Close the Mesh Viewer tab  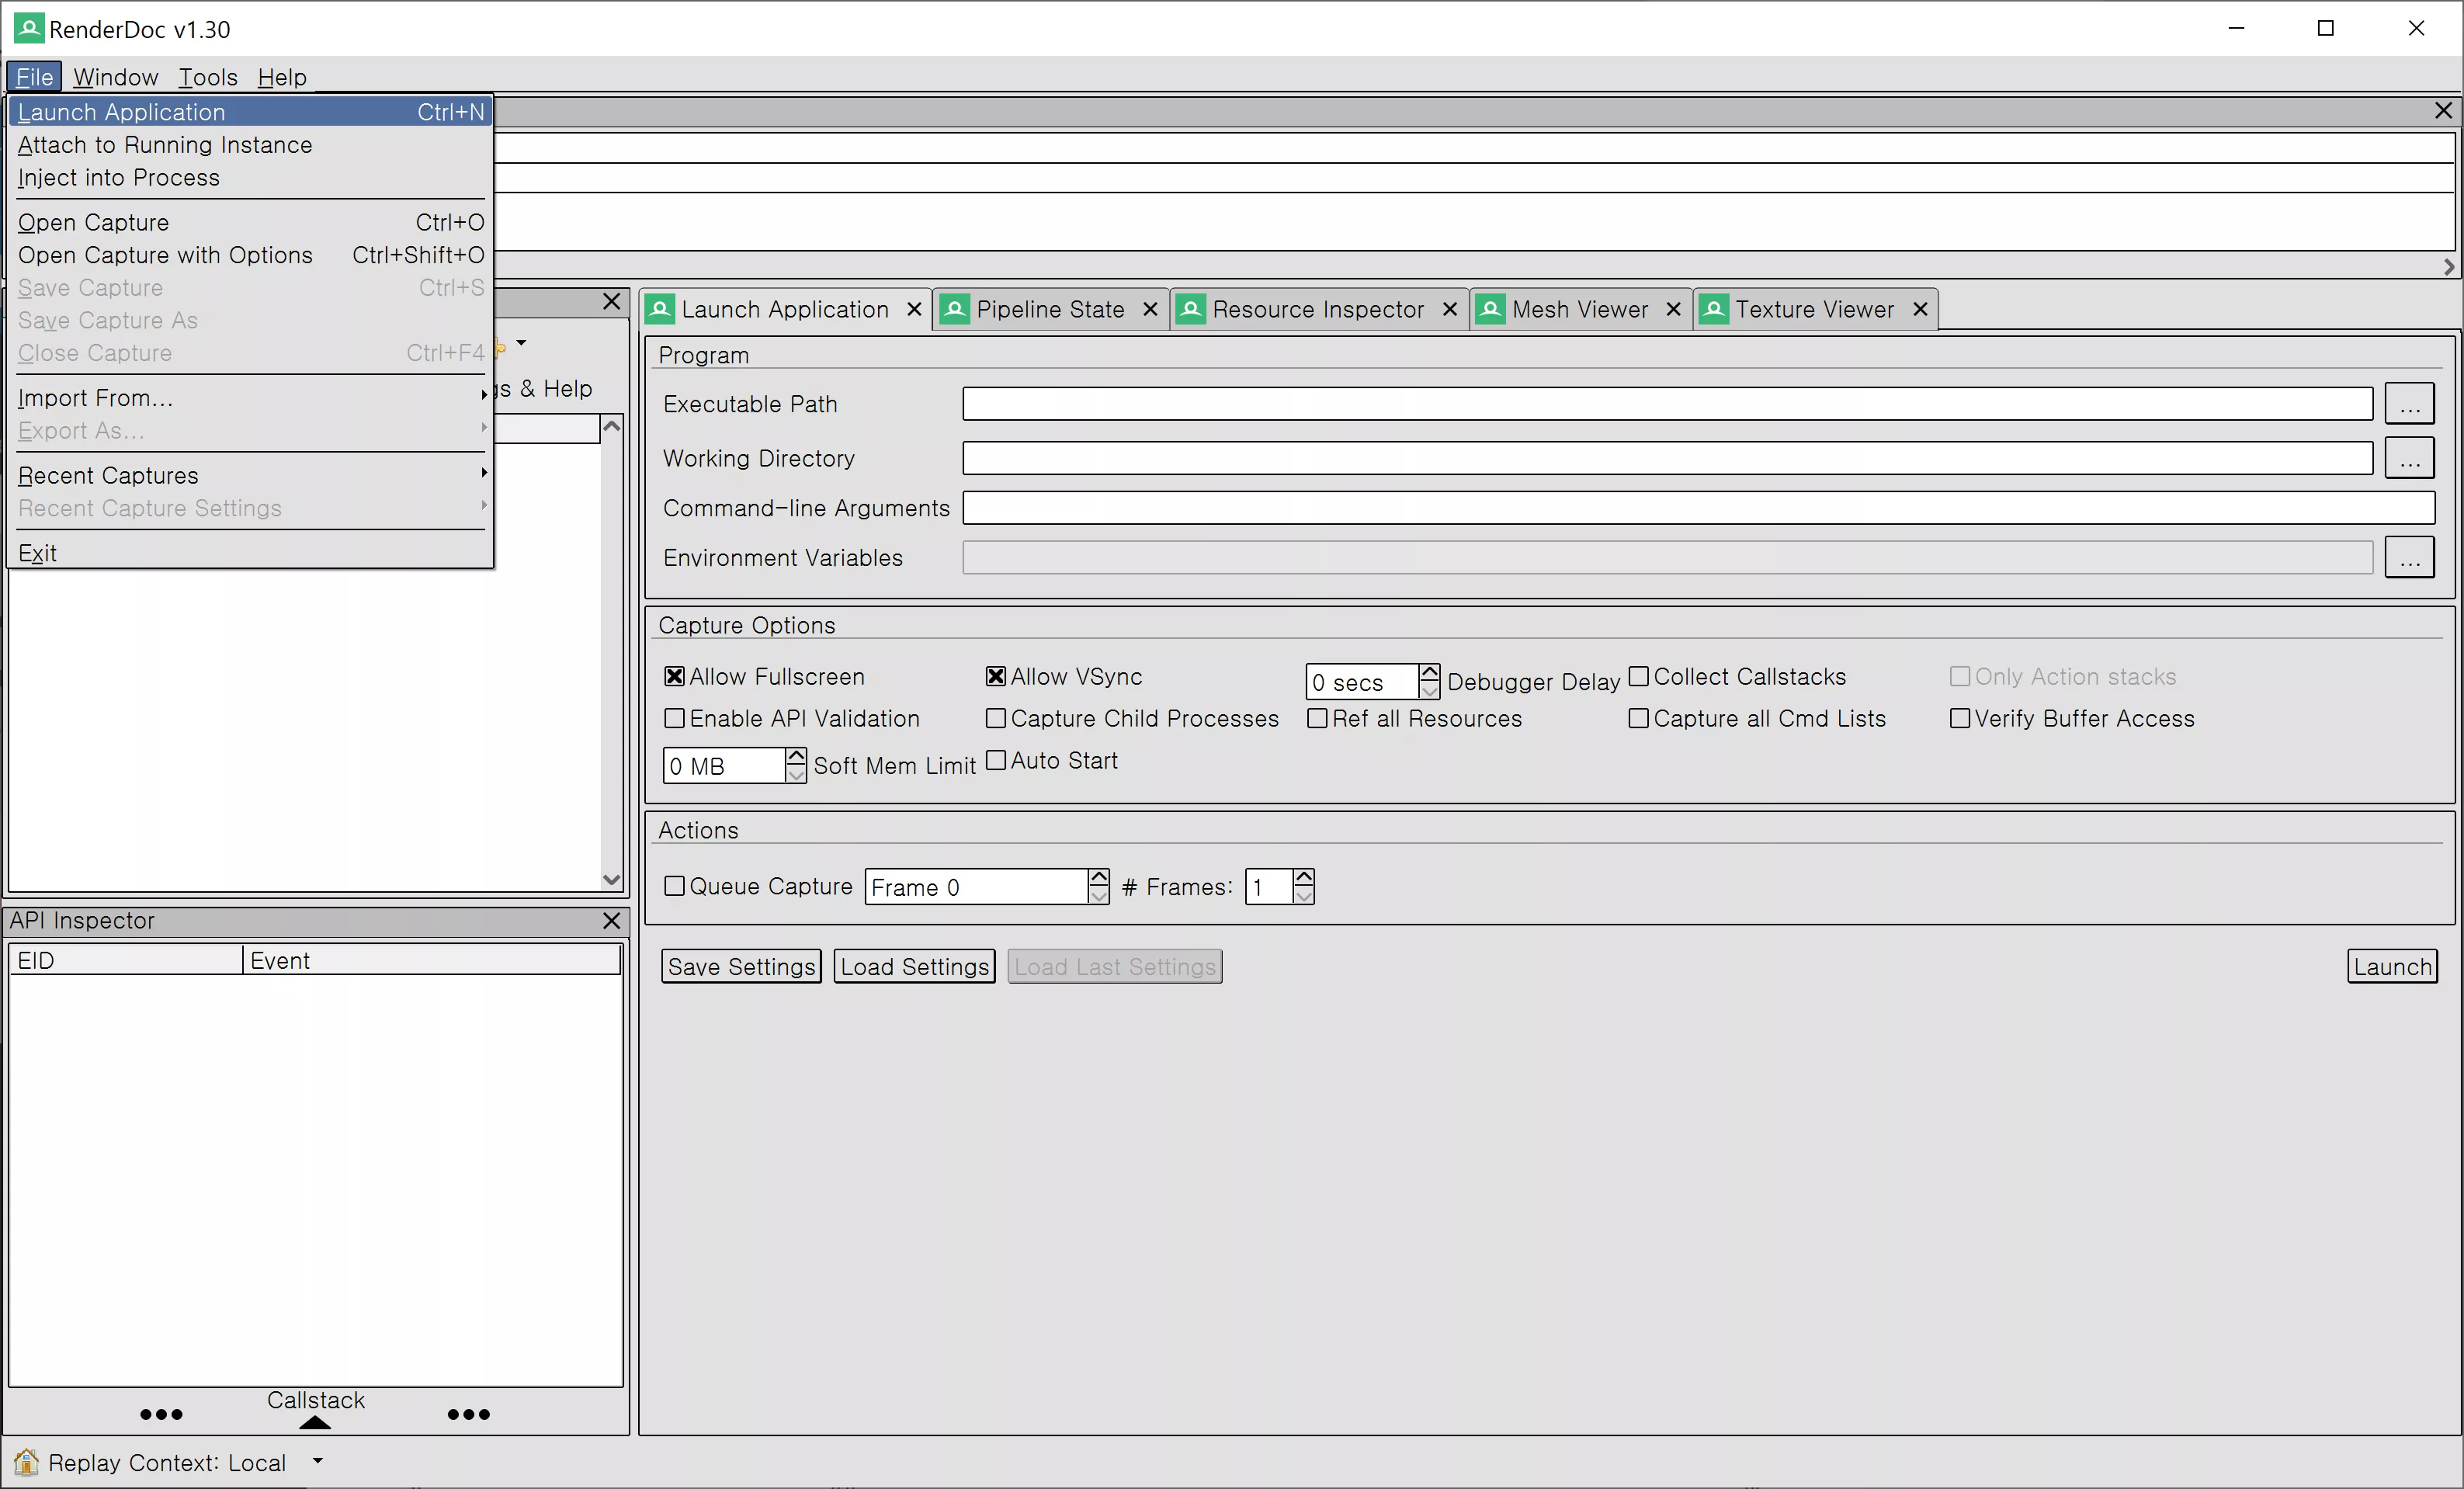tap(1673, 309)
